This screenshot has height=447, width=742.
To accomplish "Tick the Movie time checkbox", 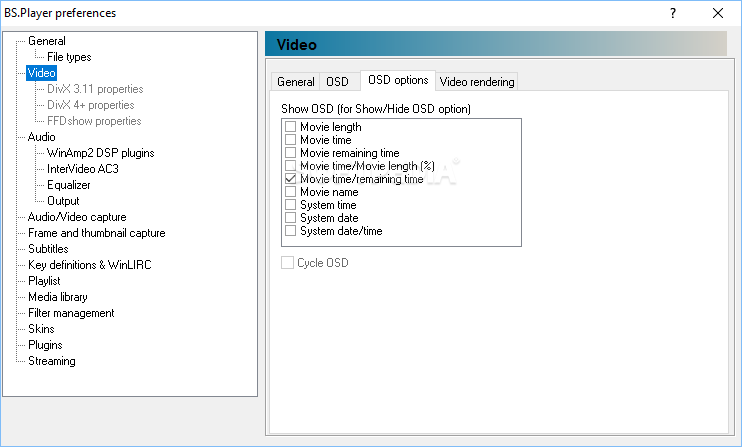I will coord(291,140).
